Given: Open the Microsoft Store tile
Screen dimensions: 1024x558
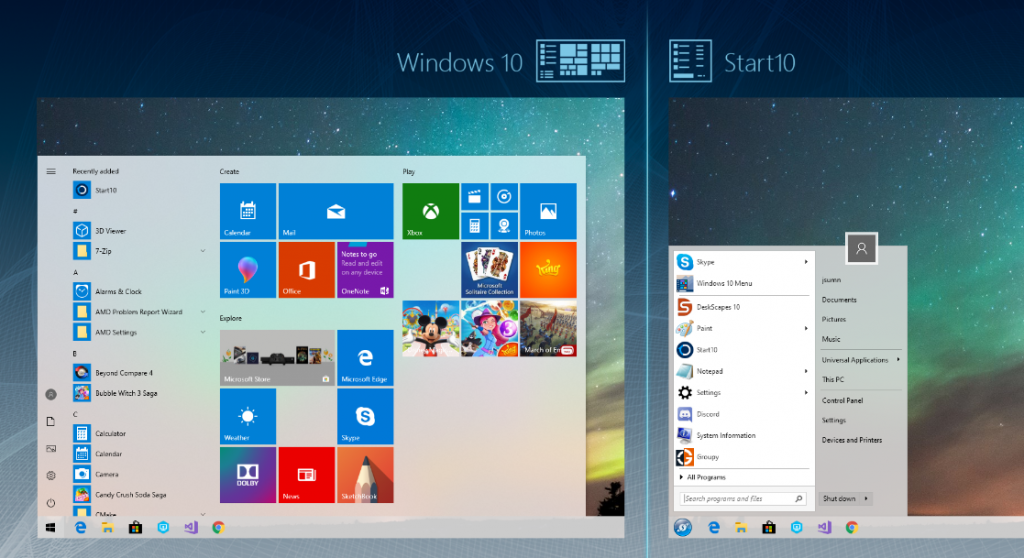Looking at the screenshot, I should tap(277, 357).
